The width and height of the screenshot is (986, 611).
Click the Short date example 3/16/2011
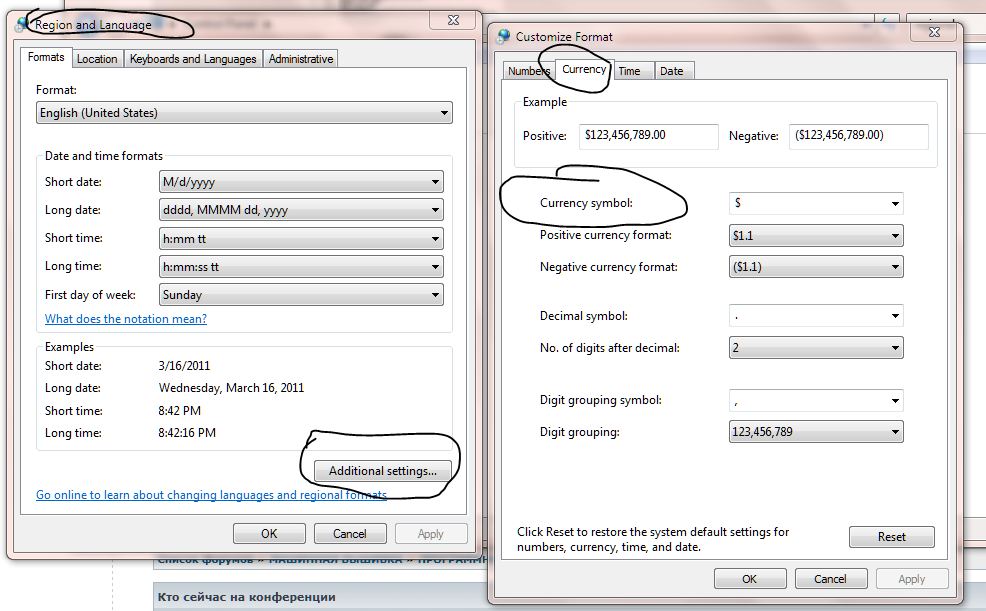184,366
